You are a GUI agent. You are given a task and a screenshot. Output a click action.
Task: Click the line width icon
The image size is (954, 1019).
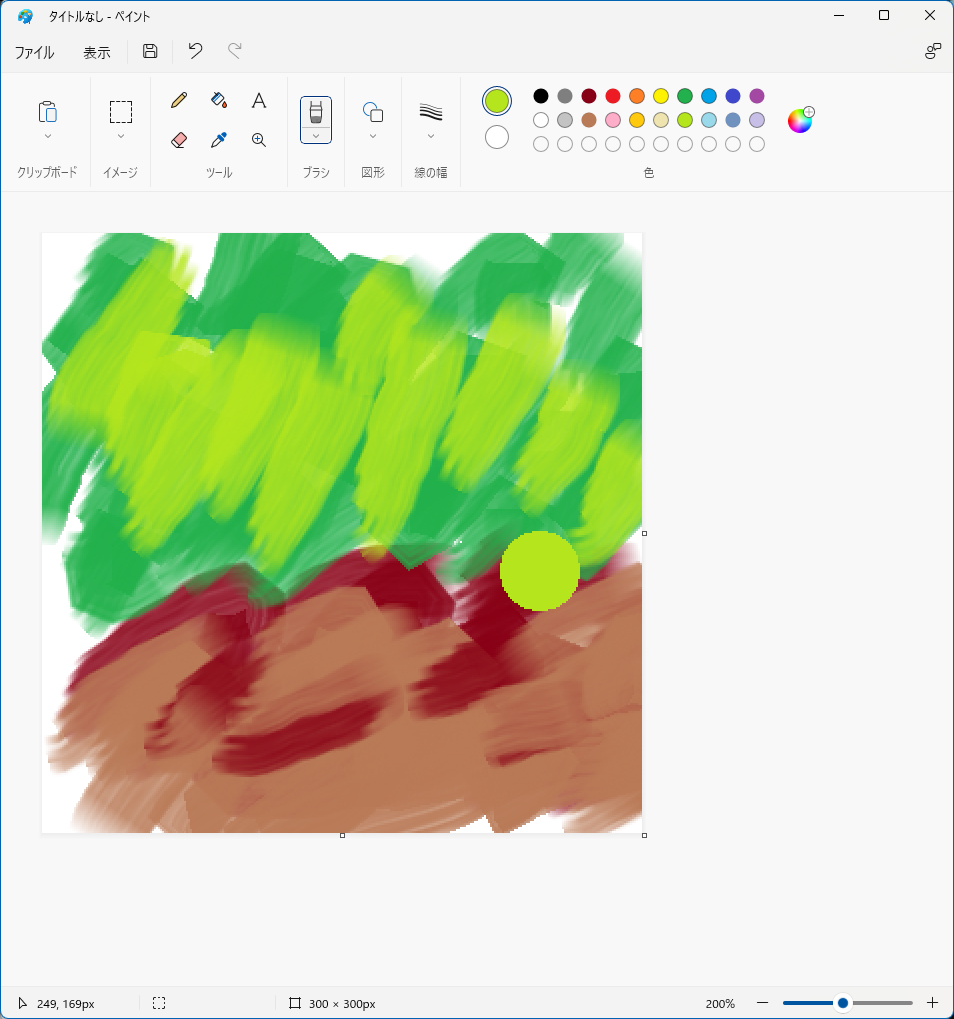pos(430,112)
